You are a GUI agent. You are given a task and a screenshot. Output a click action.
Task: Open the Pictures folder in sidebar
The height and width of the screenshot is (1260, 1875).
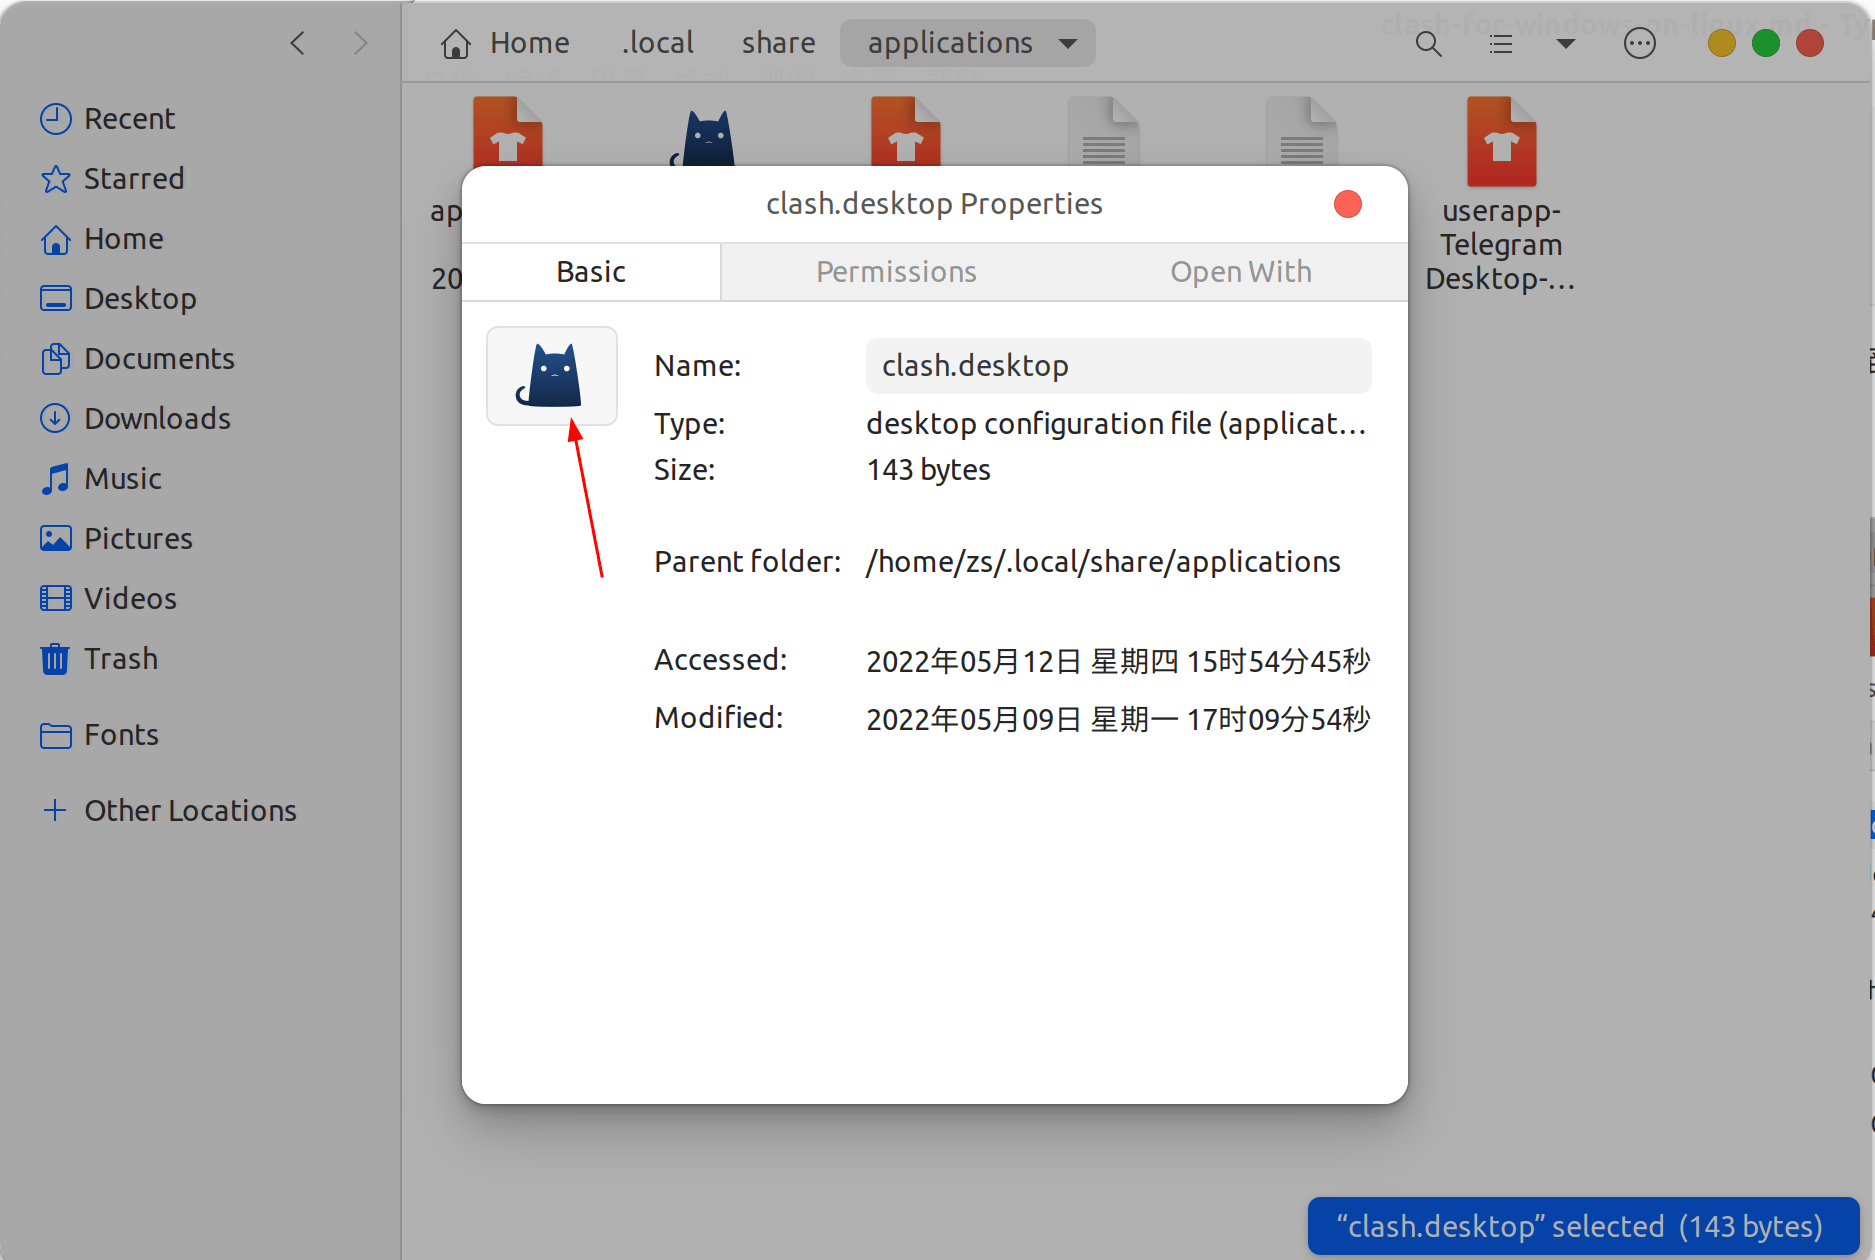point(137,538)
